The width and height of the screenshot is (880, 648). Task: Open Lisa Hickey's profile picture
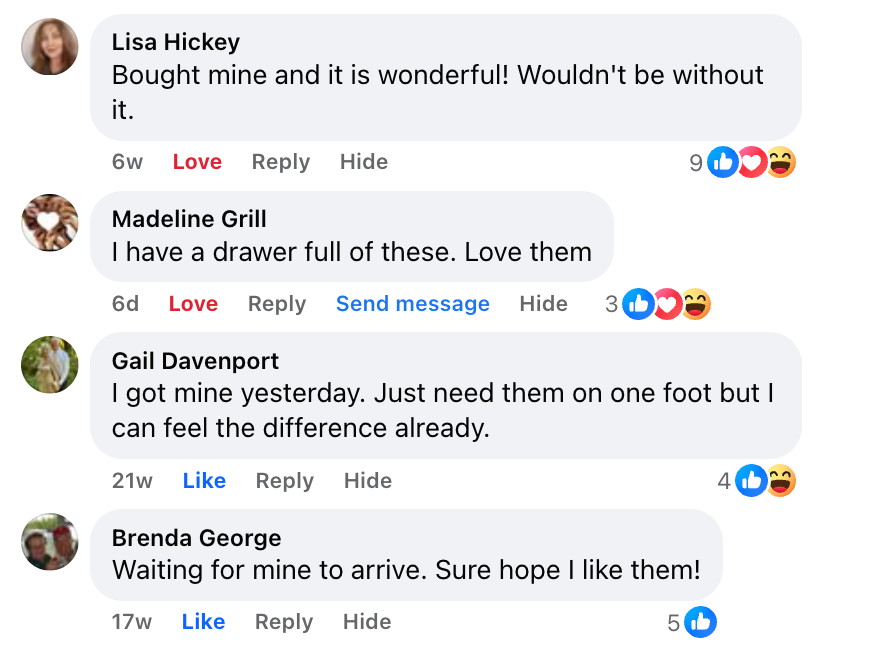click(50, 47)
